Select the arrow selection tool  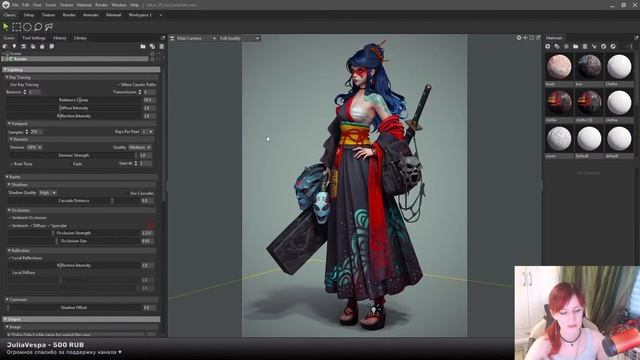tap(6, 27)
